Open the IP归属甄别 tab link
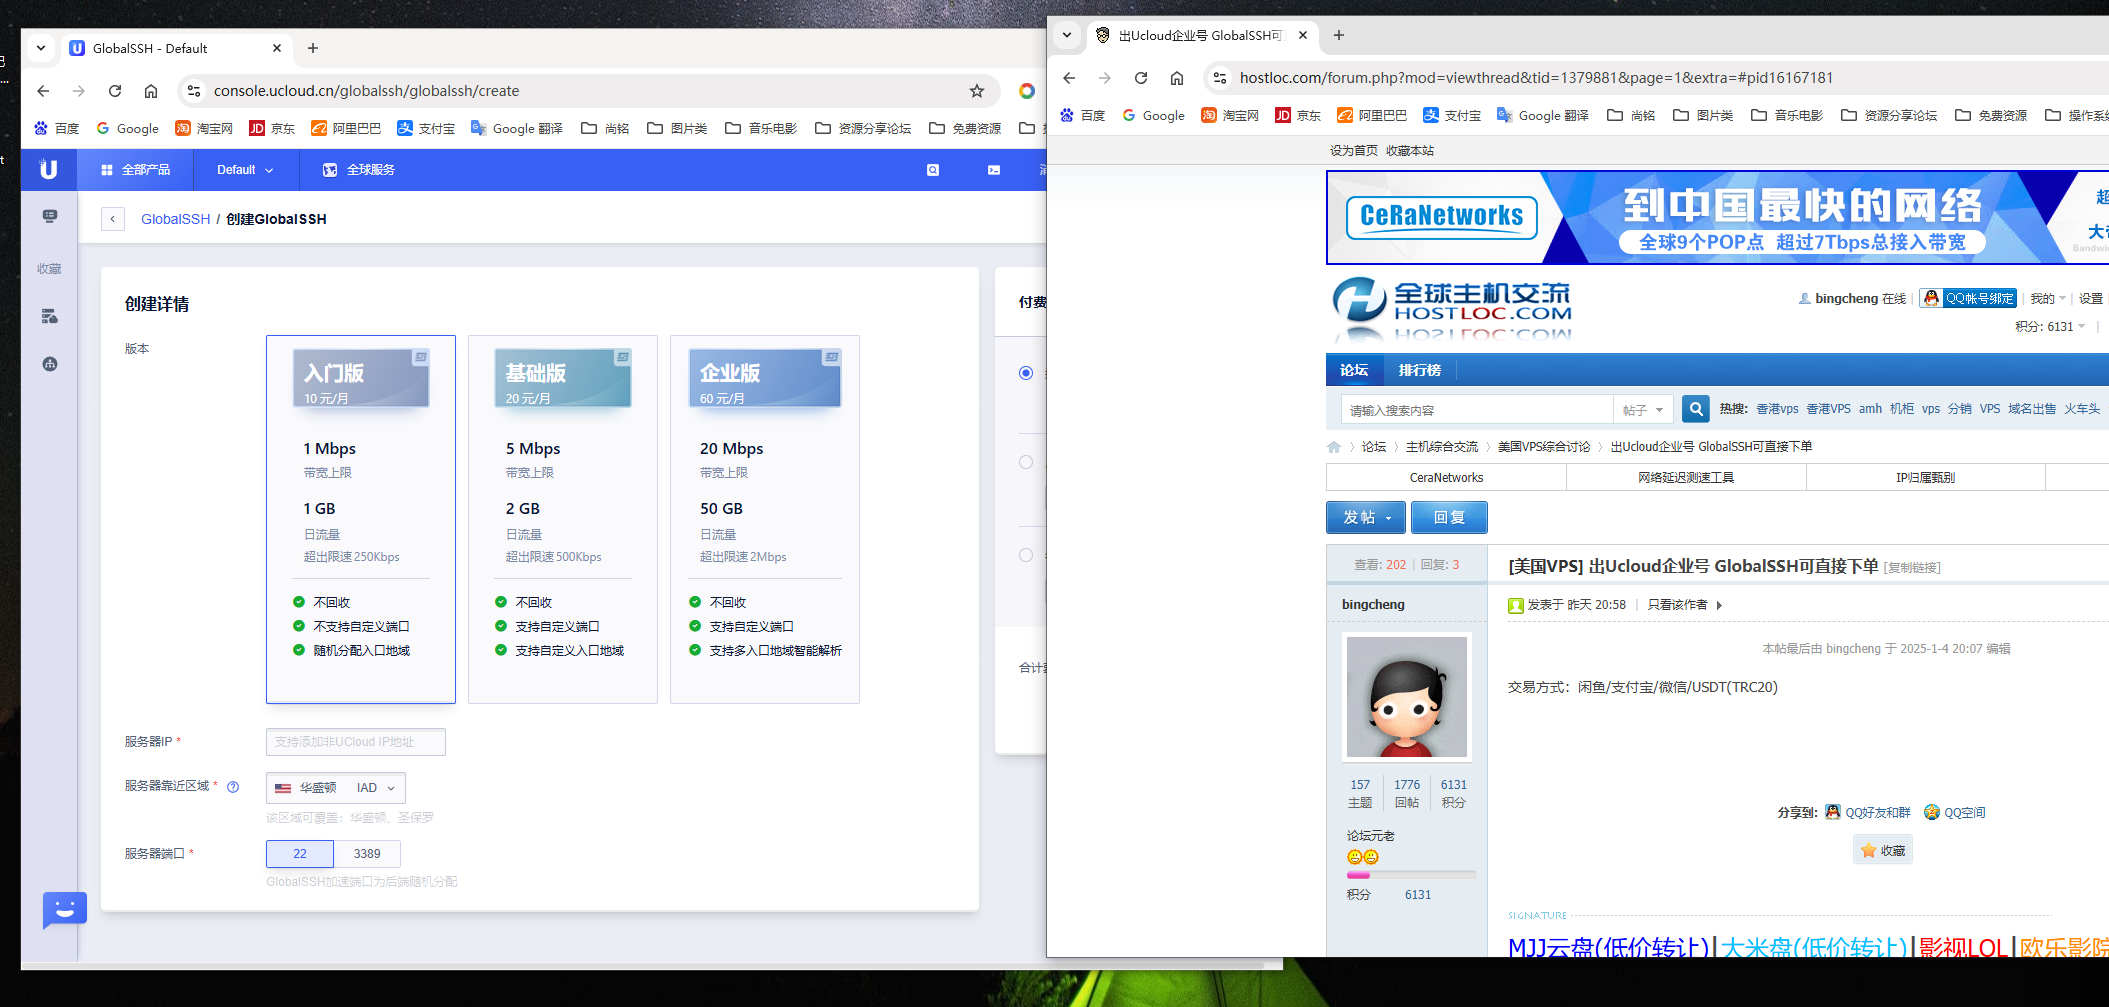2109x1007 pixels. pos(1926,478)
